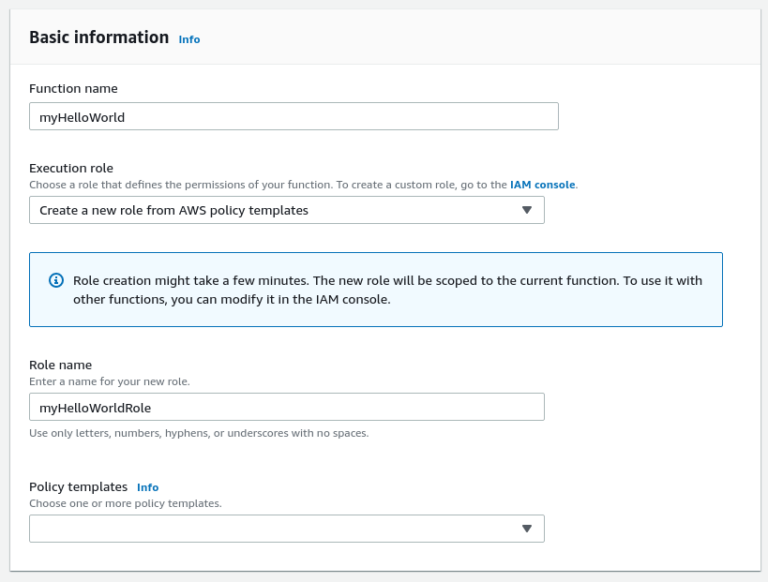Open the IAM console link
Viewport: 768px width, 582px height.
[x=543, y=185]
